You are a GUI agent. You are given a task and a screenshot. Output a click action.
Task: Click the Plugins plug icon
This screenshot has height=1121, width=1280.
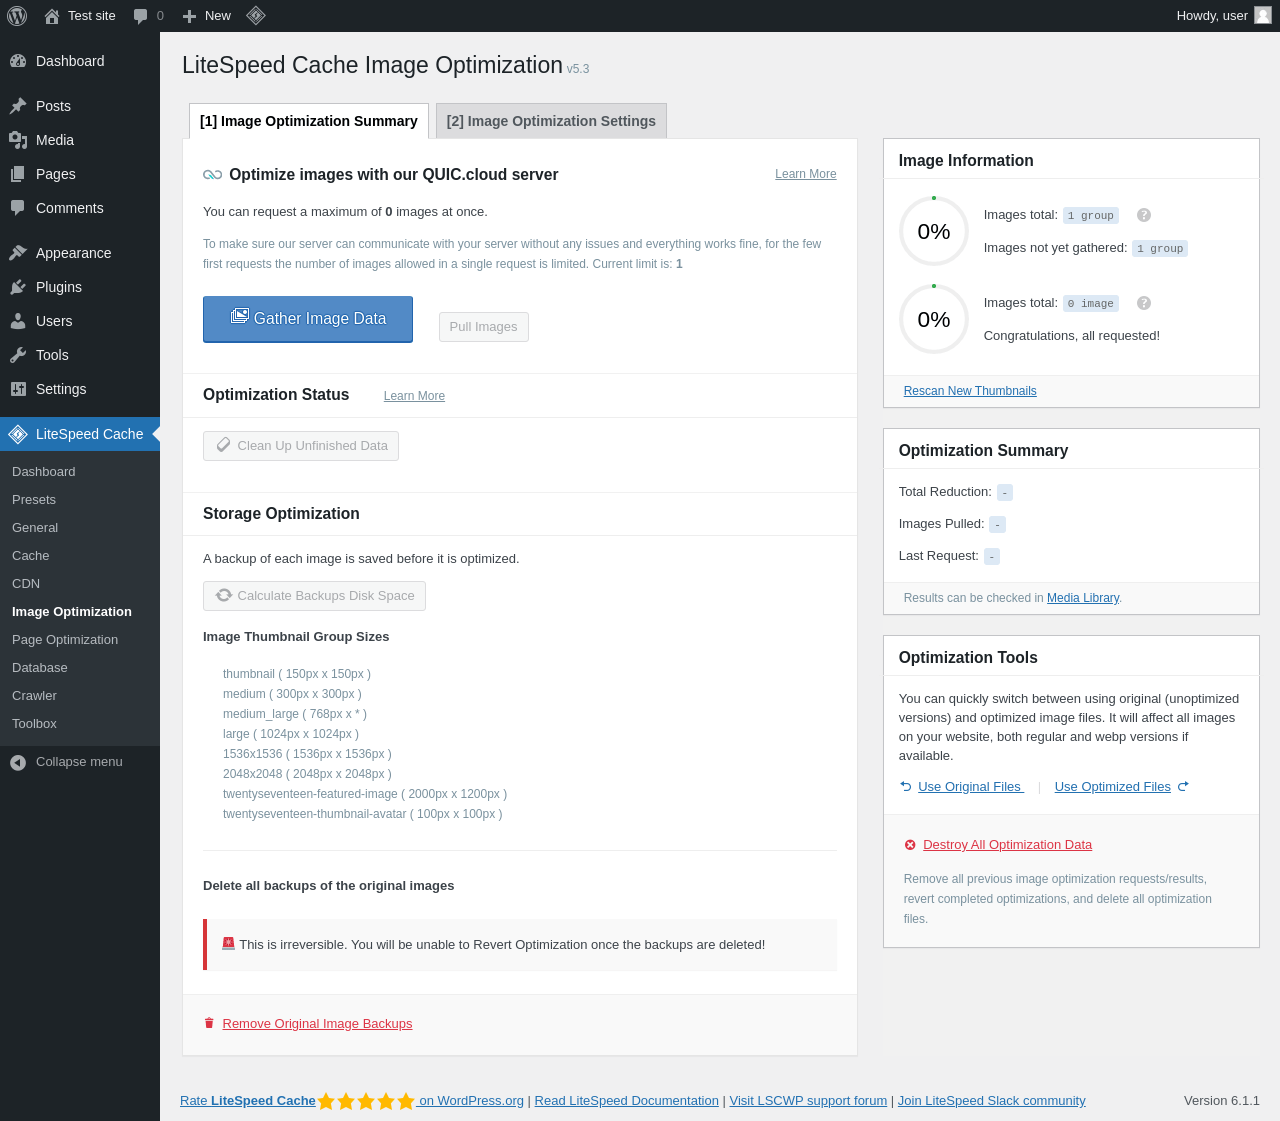[x=18, y=287]
